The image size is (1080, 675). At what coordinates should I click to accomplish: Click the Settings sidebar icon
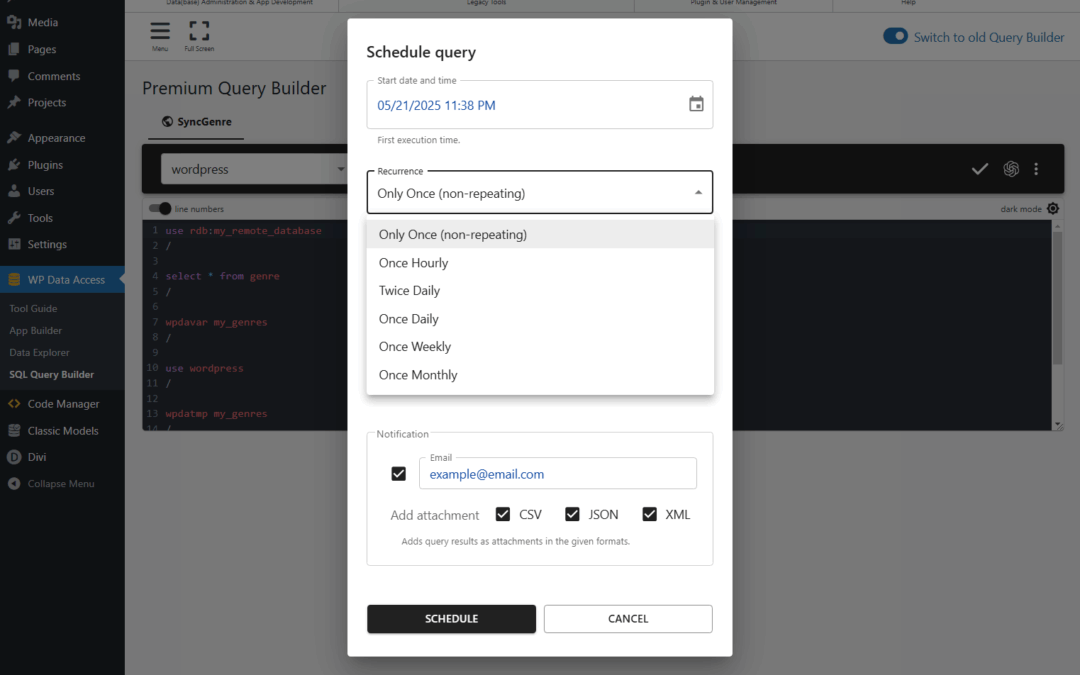[x=14, y=245]
